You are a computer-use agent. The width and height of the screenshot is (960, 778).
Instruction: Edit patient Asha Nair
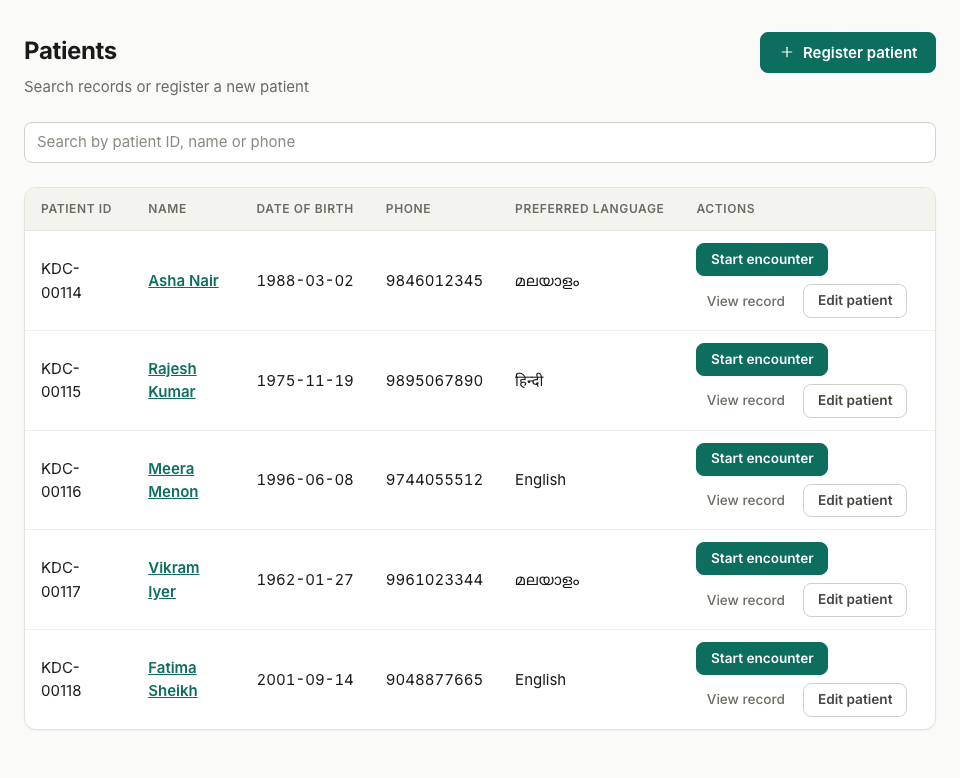tap(855, 301)
